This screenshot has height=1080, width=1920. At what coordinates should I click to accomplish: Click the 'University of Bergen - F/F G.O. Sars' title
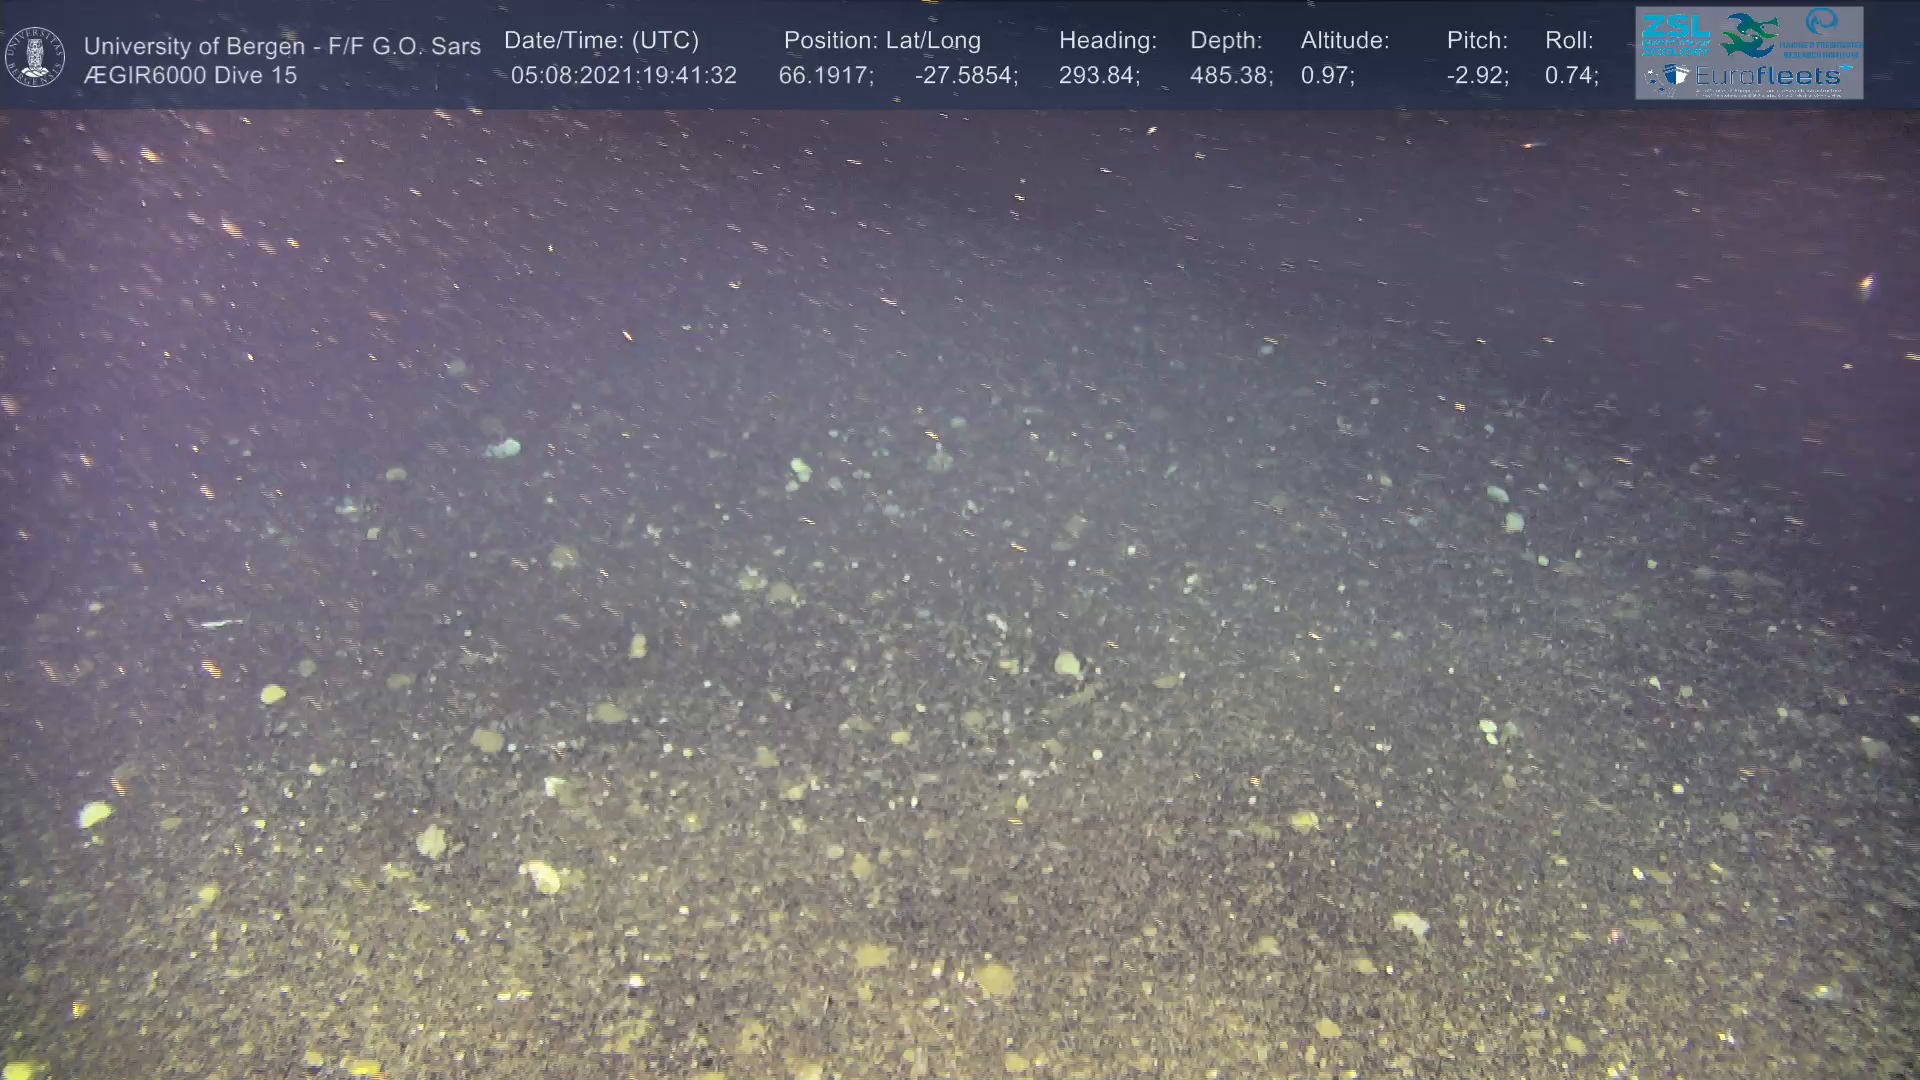coord(282,46)
